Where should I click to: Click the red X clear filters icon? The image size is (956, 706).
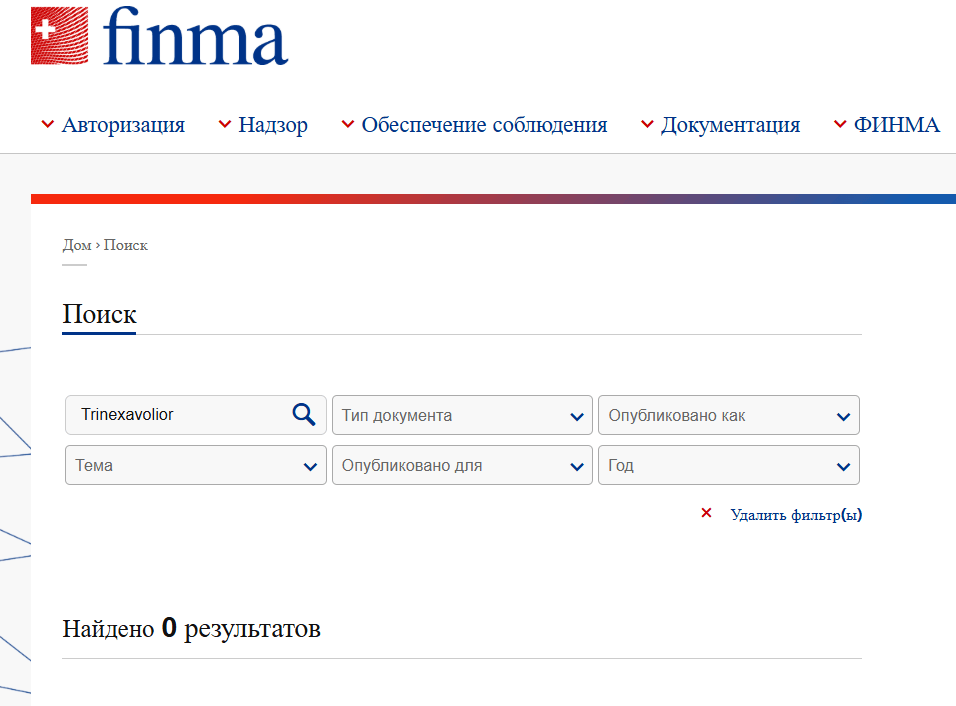707,513
